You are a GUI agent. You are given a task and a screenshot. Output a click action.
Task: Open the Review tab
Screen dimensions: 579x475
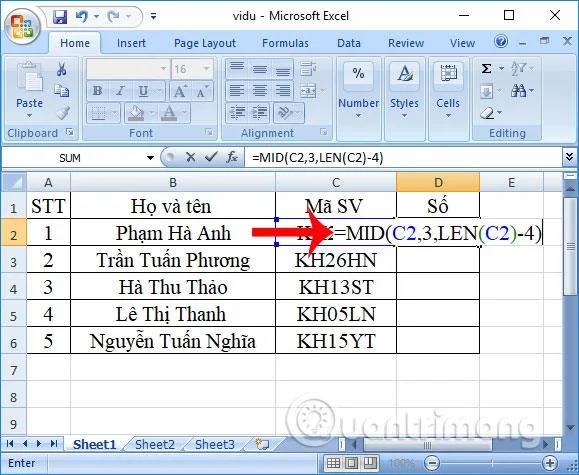[x=406, y=43]
